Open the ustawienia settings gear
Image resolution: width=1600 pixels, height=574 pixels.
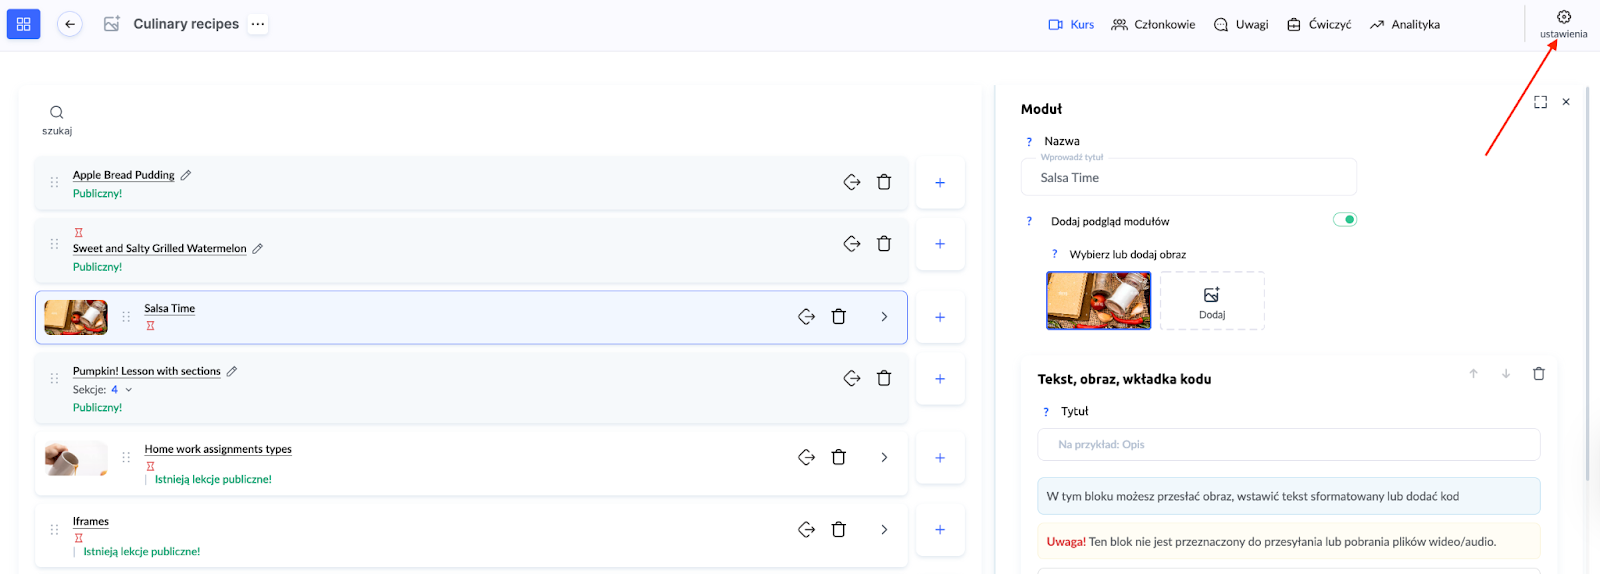pos(1563,18)
